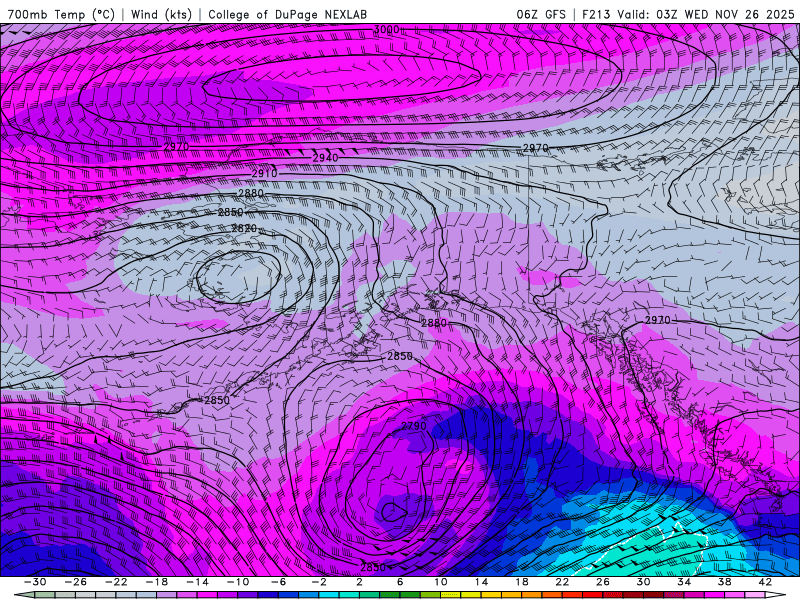Click the positive 18 legend value
The width and height of the screenshot is (800, 600).
point(522,582)
